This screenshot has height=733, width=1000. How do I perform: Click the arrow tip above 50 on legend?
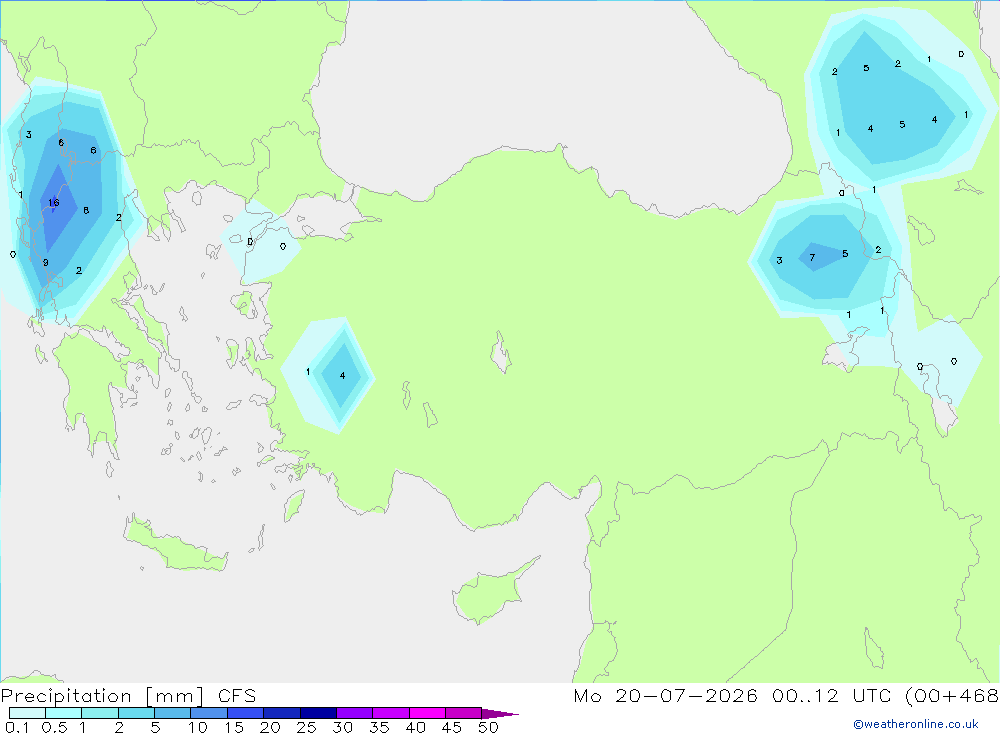click(501, 713)
